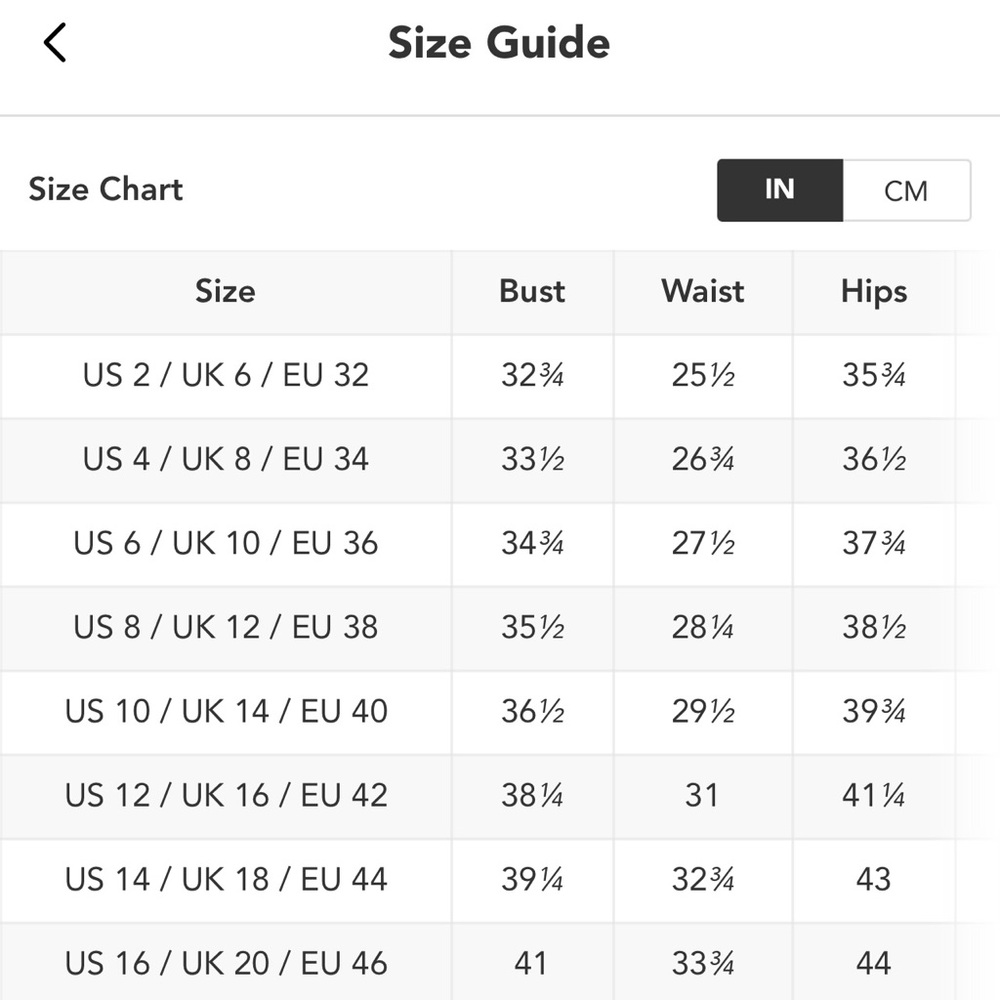
Task: Click the Bust column header
Action: click(x=533, y=291)
